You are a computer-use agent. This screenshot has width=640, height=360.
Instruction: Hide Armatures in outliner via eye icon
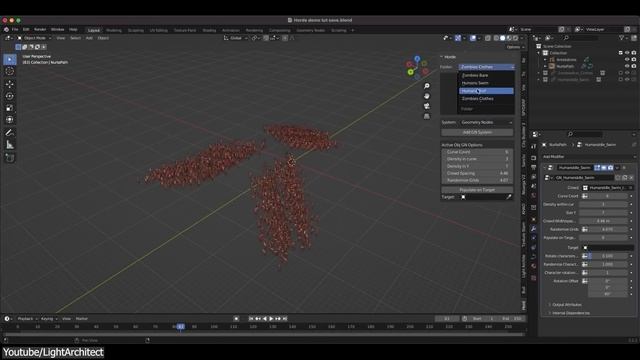click(627, 60)
